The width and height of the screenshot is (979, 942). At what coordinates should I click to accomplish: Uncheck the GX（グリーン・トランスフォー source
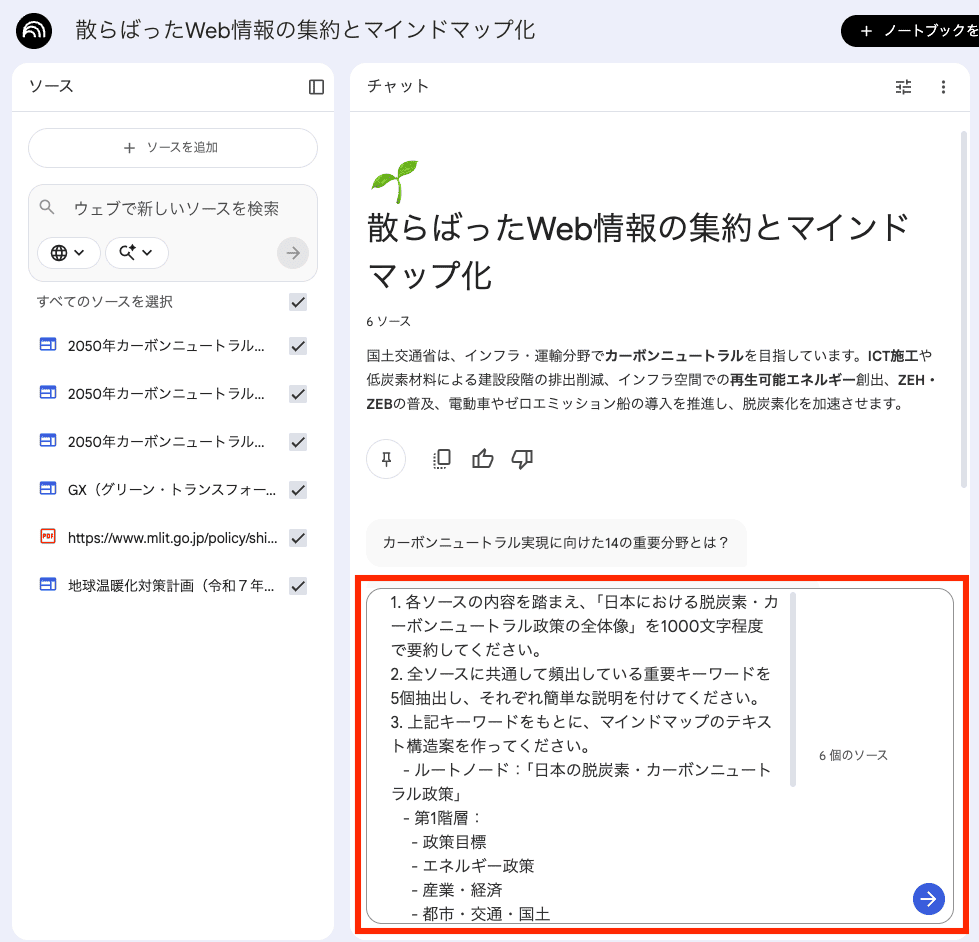pos(297,490)
